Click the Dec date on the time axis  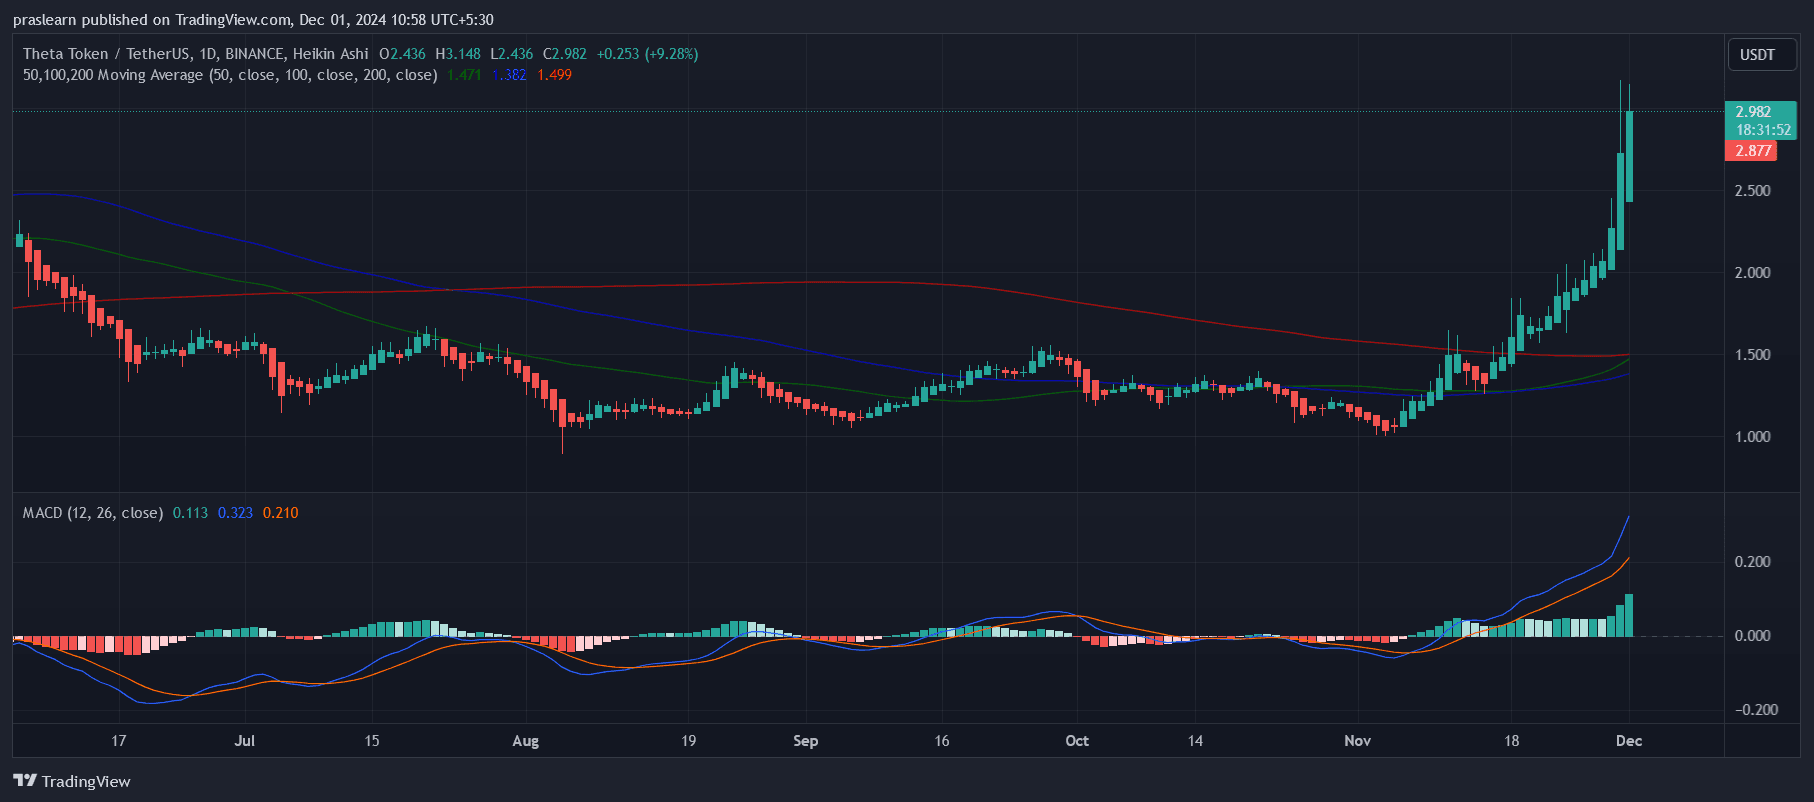[x=1629, y=741]
